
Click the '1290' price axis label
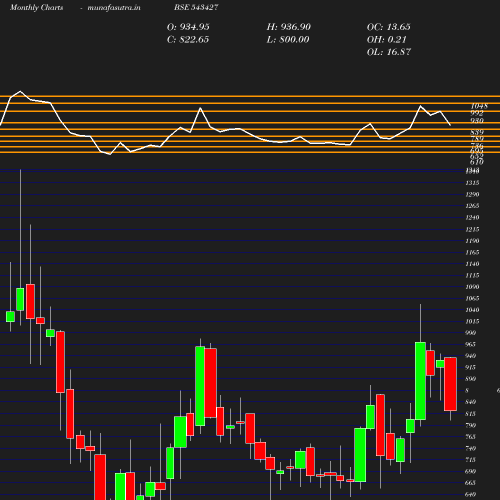(472, 194)
